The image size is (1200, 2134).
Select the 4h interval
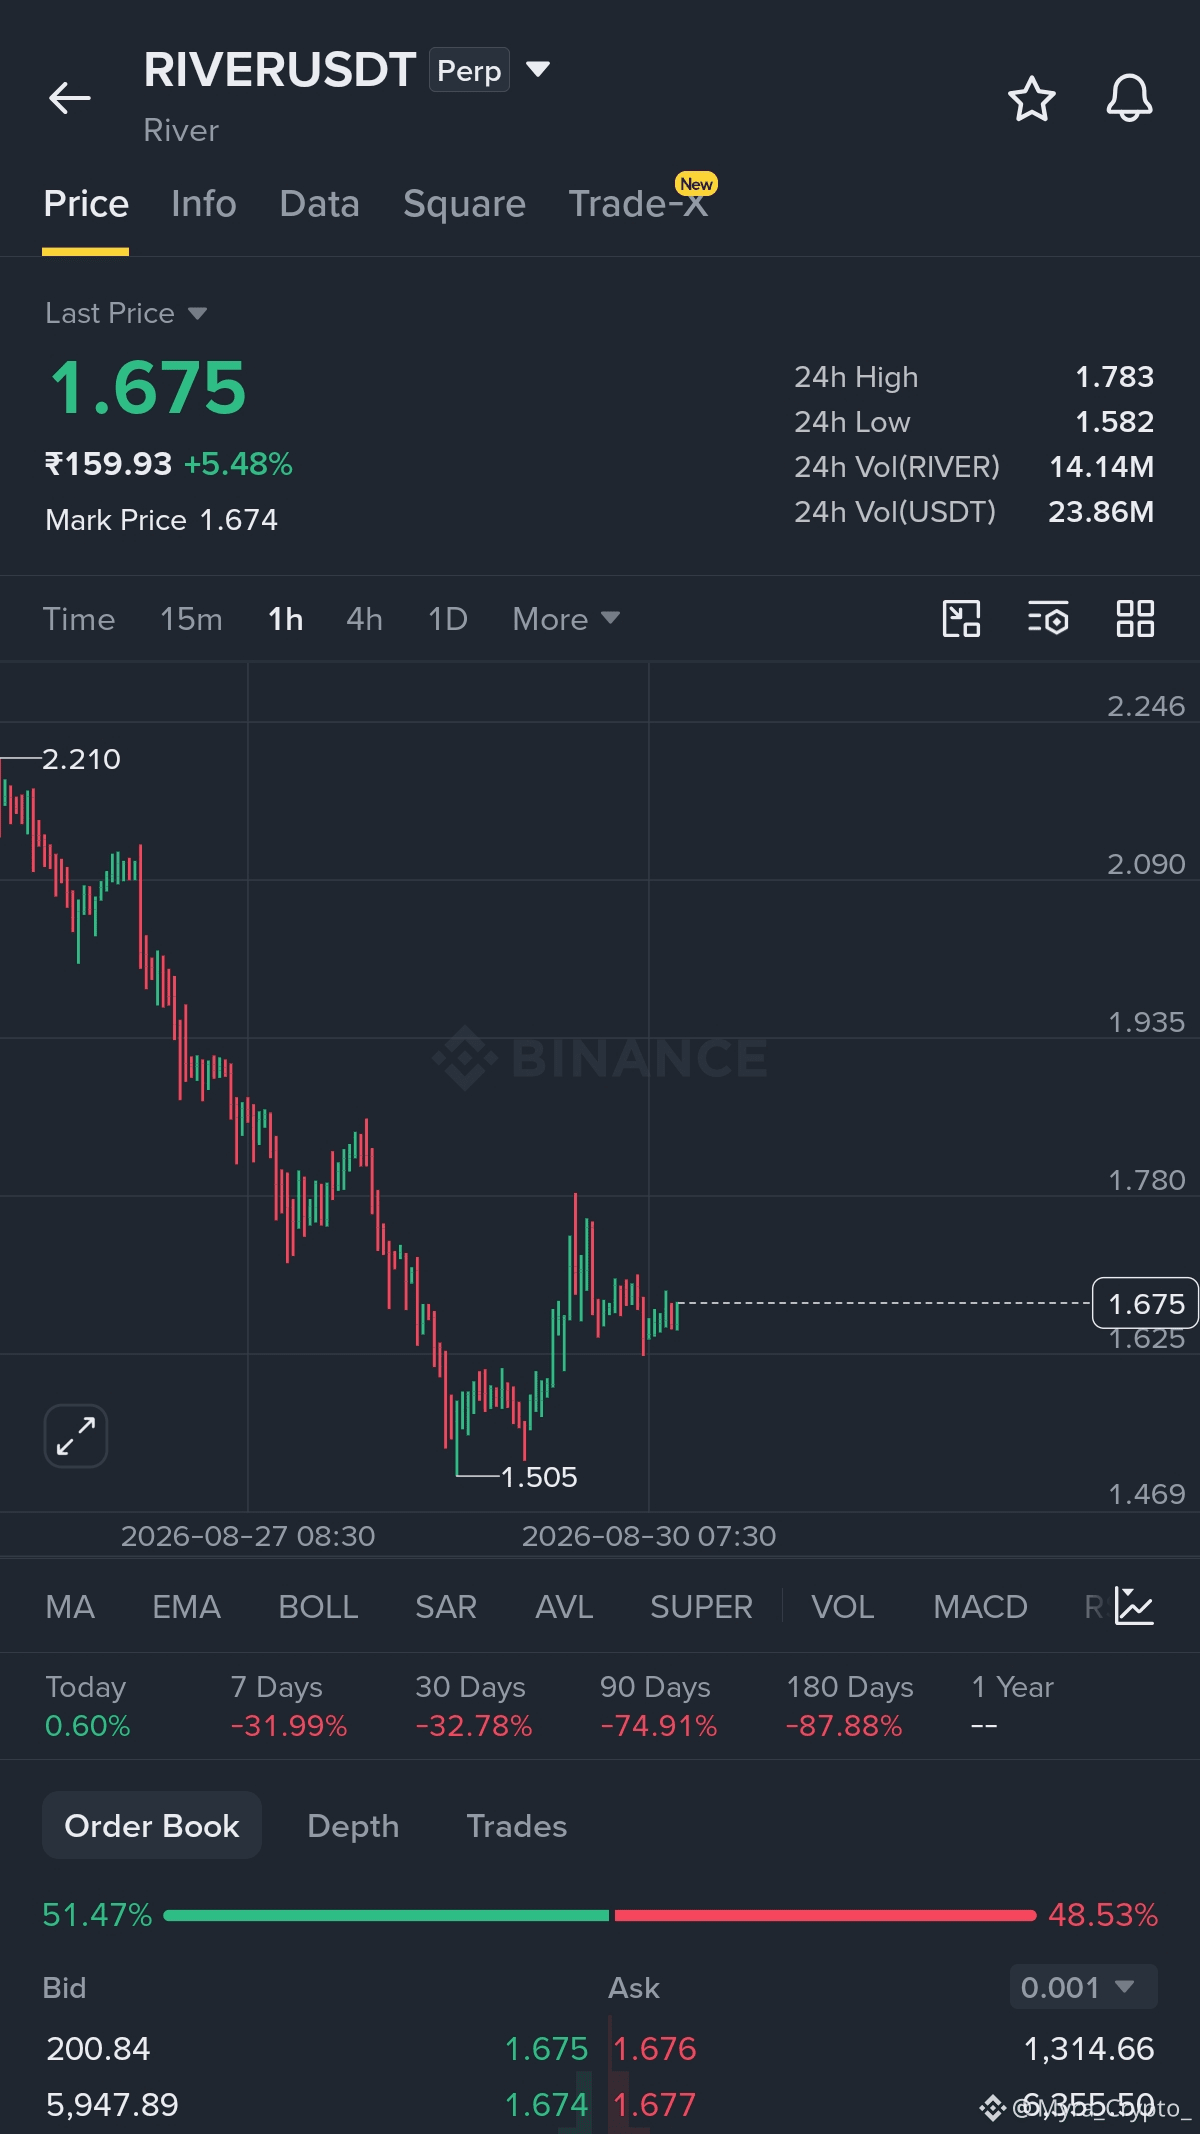coord(364,619)
